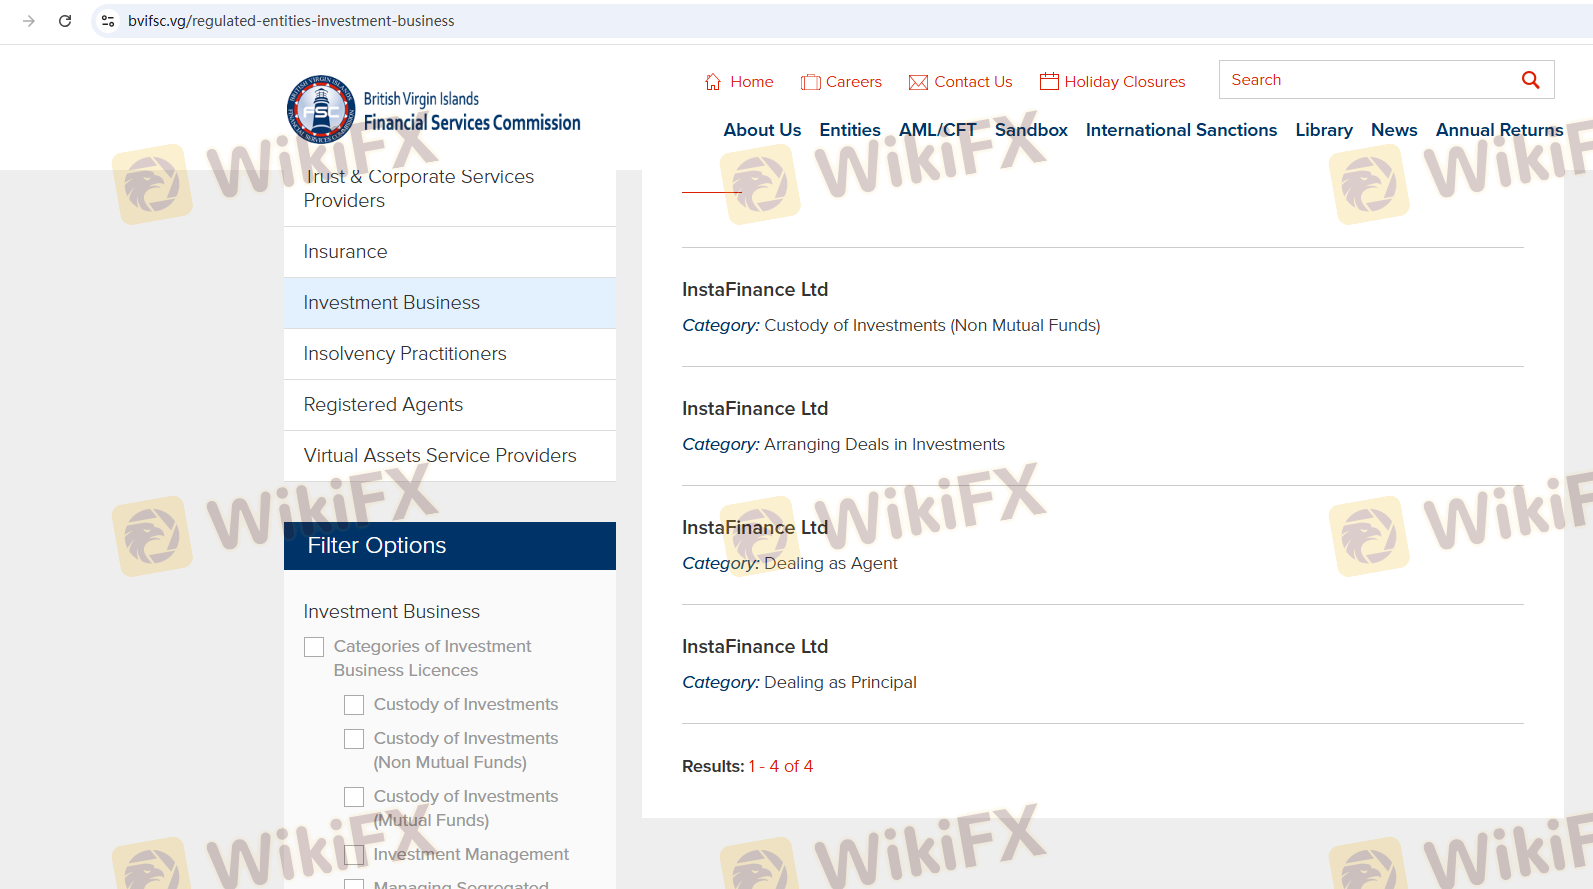The height and width of the screenshot is (889, 1593).
Task: Click the Holiday Closures calendar icon
Action: [x=1049, y=81]
